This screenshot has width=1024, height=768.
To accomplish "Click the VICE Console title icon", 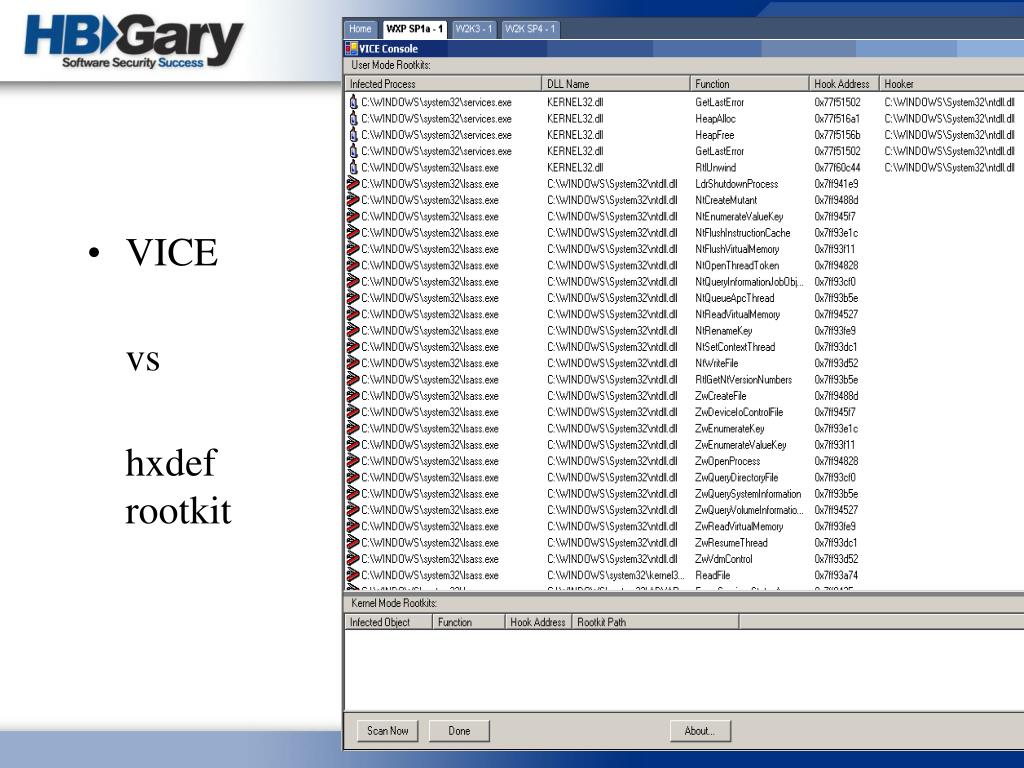I will point(351,48).
